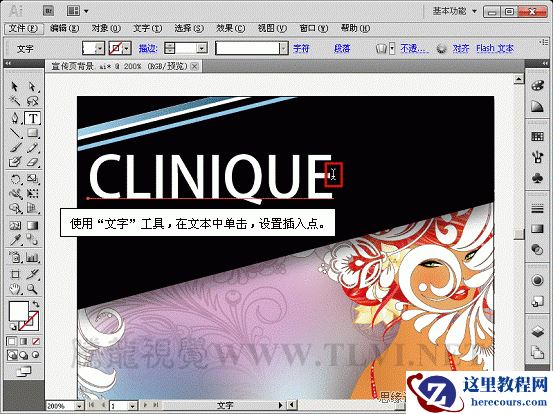Expand the 200% zoom level dropdown
The width and height of the screenshot is (553, 414).
pyautogui.click(x=79, y=406)
